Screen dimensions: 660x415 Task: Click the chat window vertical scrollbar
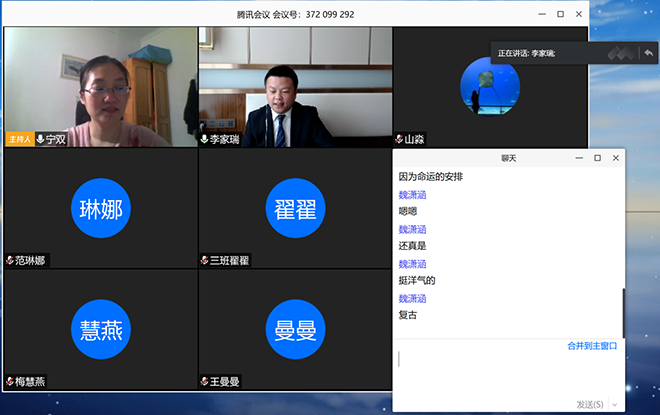click(x=623, y=313)
